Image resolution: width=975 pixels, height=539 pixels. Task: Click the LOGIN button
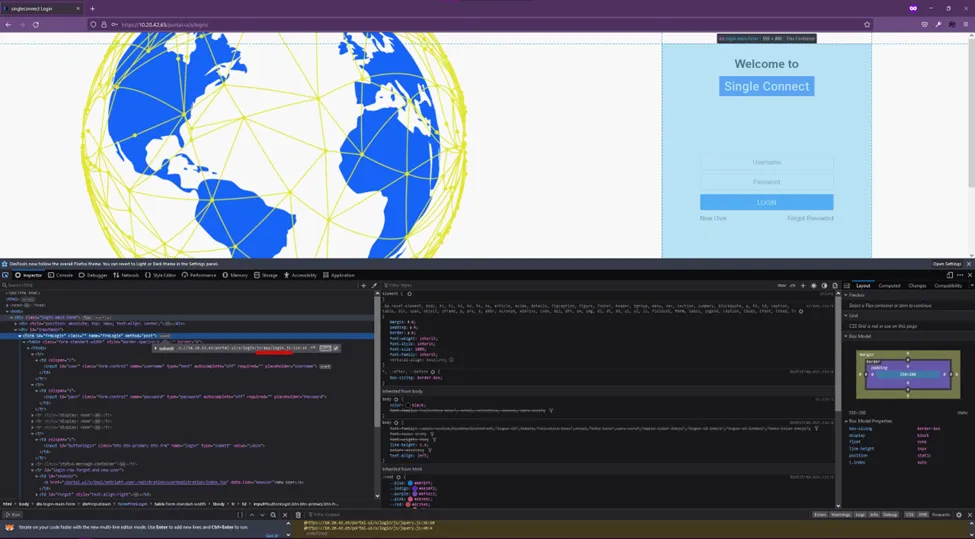(x=766, y=202)
